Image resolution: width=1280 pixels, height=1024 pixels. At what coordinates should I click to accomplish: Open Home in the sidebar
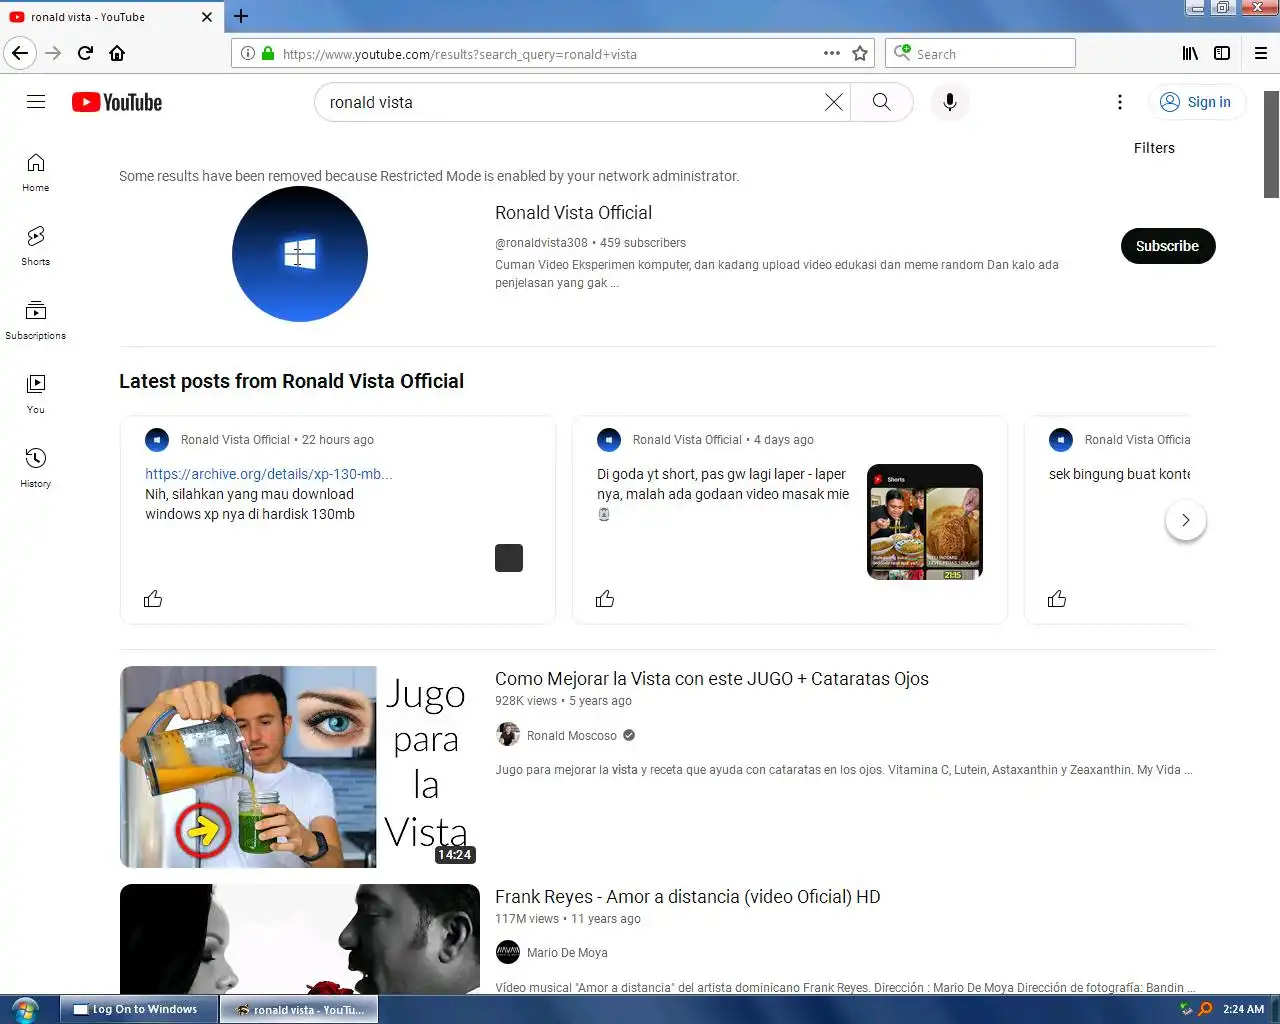(36, 172)
